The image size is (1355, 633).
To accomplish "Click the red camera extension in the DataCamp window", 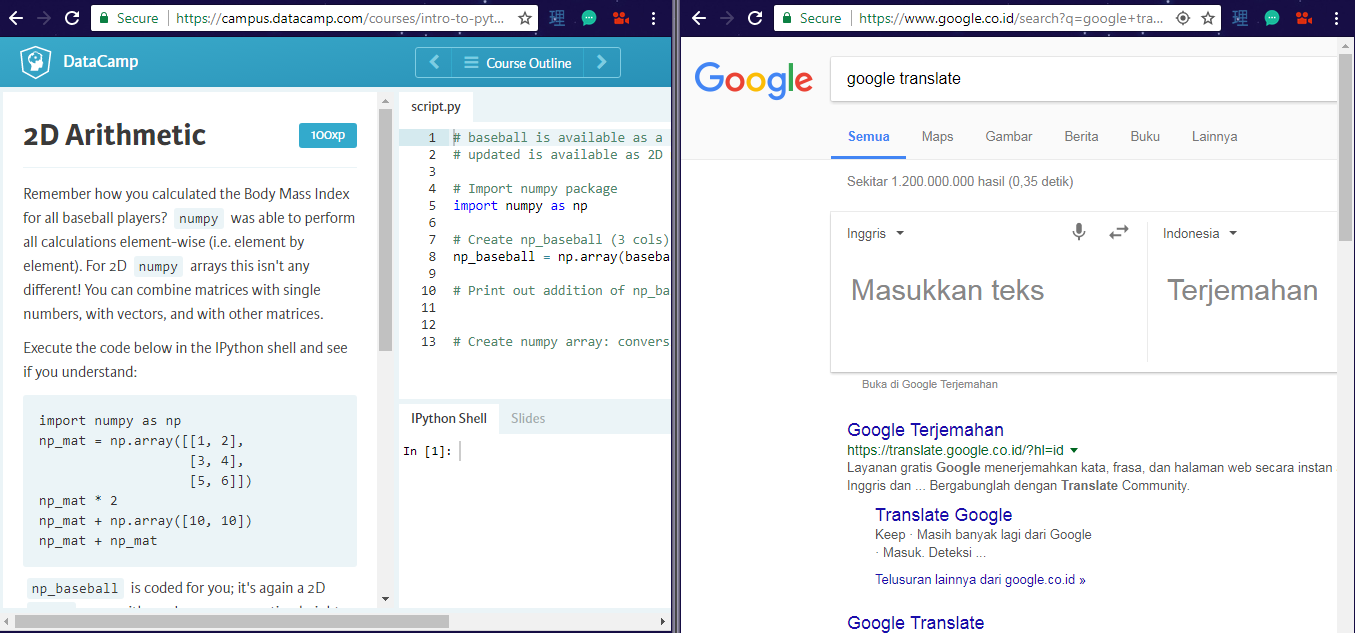I will point(621,18).
